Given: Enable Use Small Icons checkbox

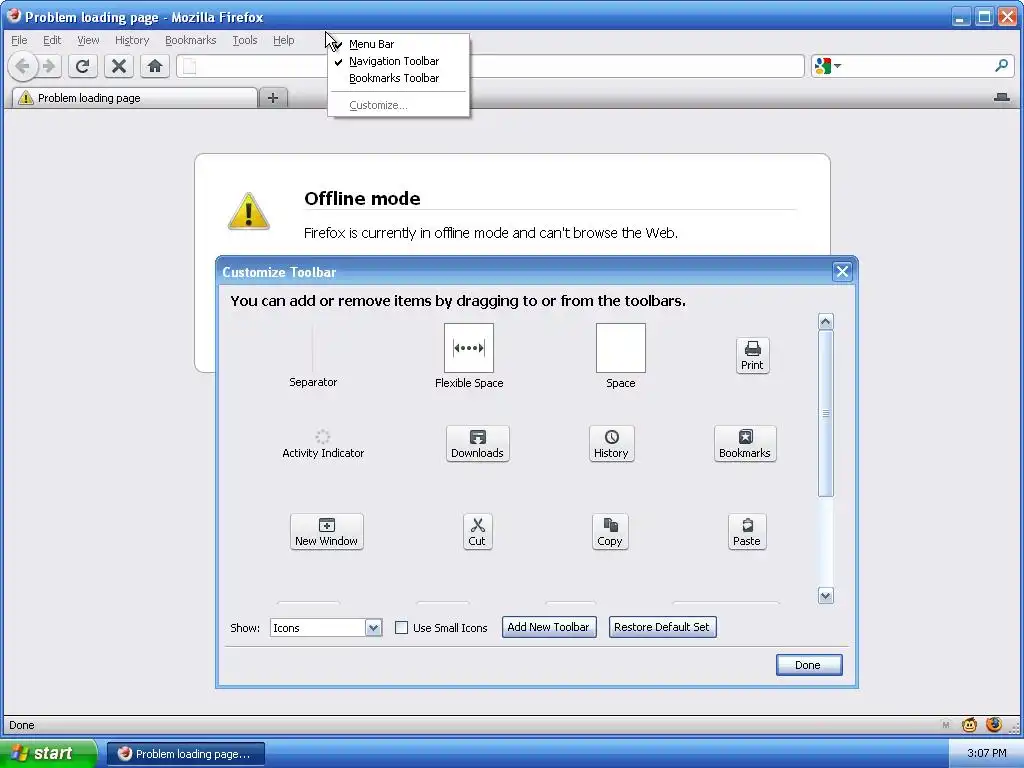Looking at the screenshot, I should coord(402,628).
